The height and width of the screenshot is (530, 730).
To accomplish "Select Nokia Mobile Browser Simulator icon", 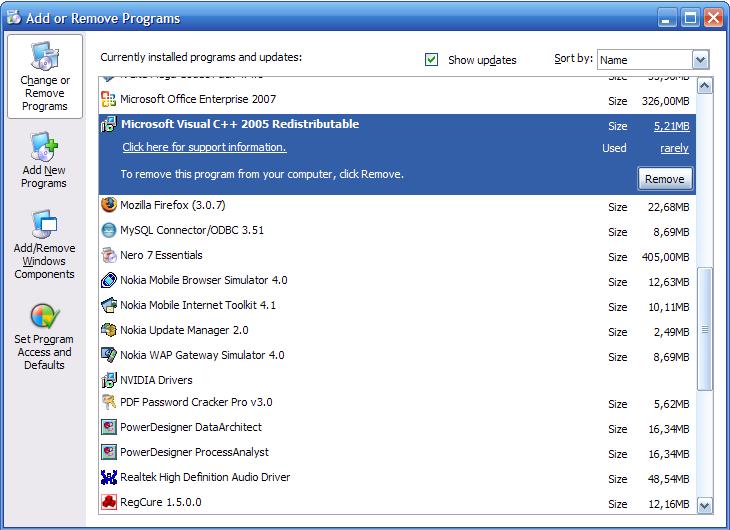I will (108, 280).
